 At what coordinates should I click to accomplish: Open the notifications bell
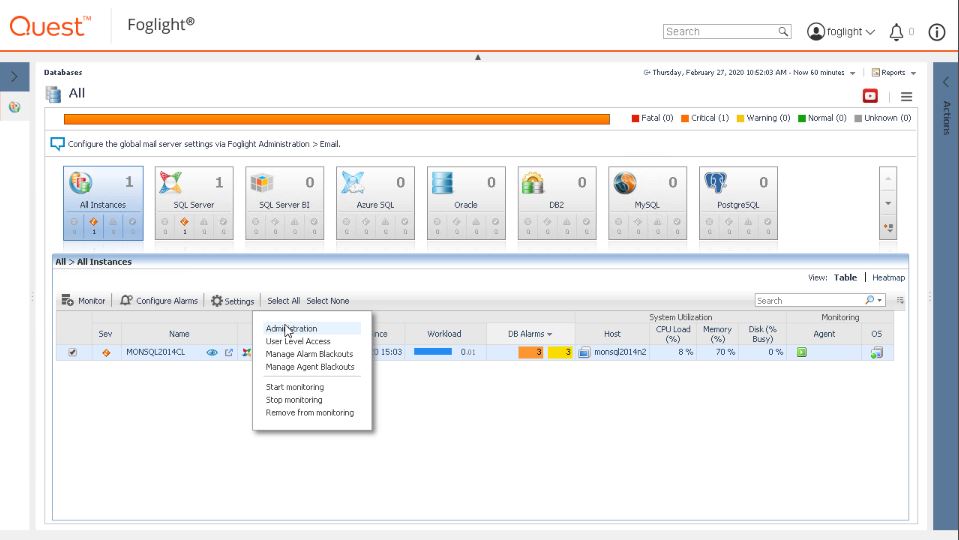coord(896,32)
